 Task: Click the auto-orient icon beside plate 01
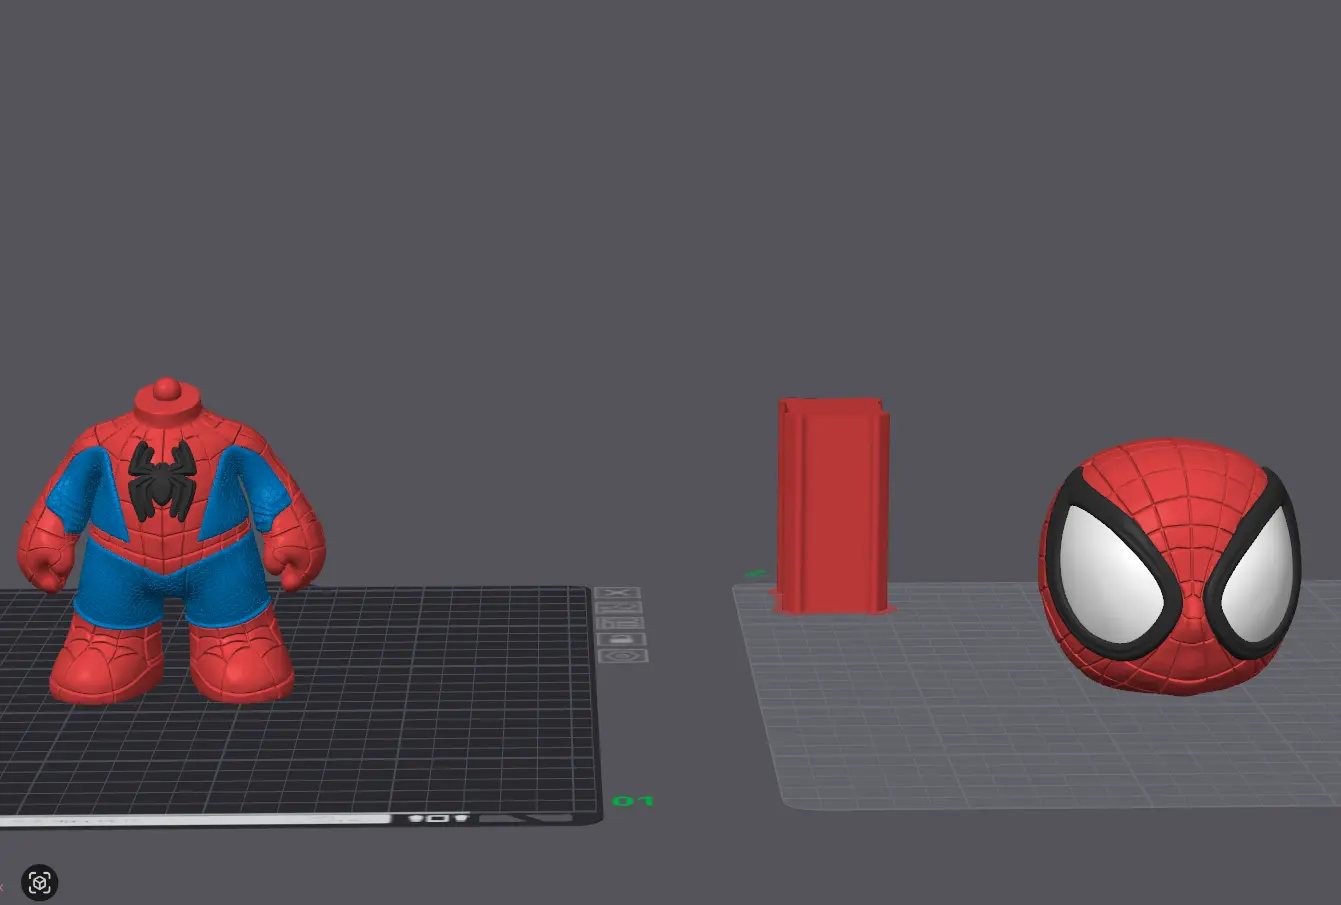pos(621,608)
